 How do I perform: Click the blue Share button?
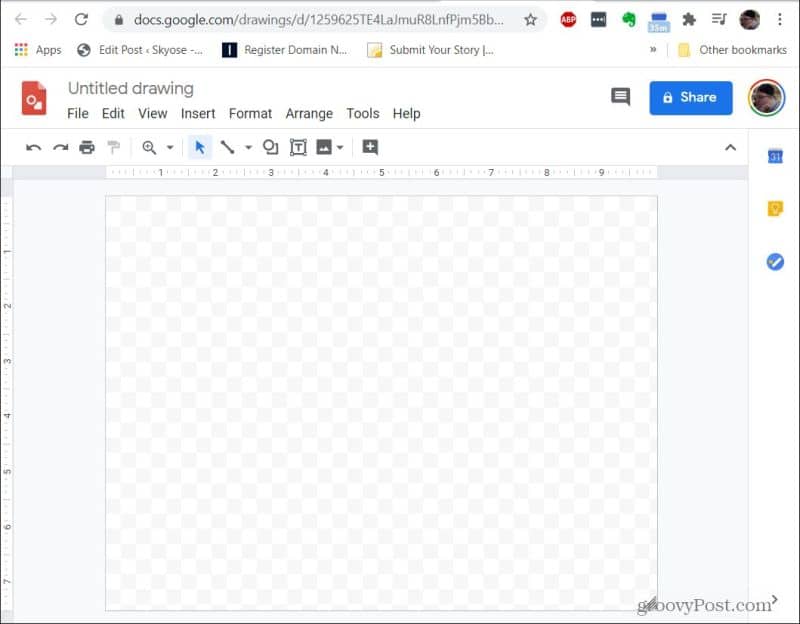[691, 97]
